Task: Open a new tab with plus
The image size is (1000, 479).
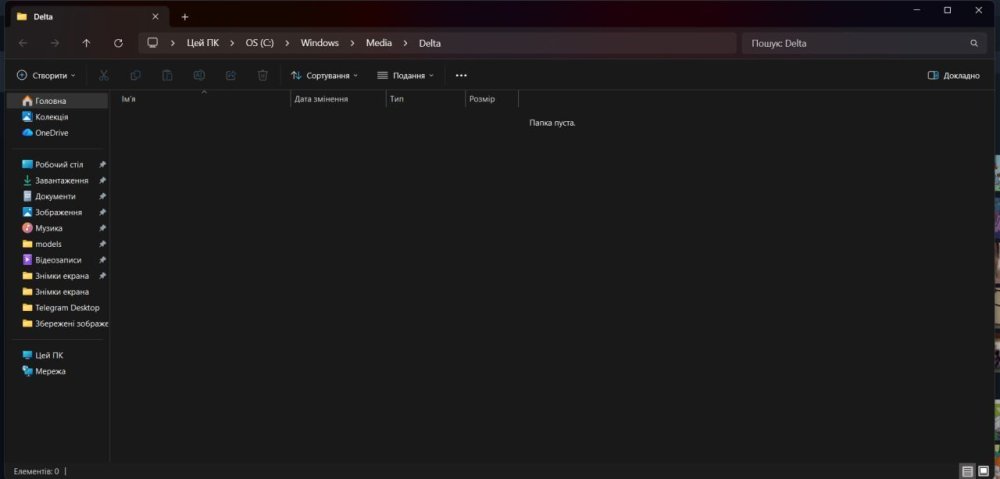Action: [185, 17]
